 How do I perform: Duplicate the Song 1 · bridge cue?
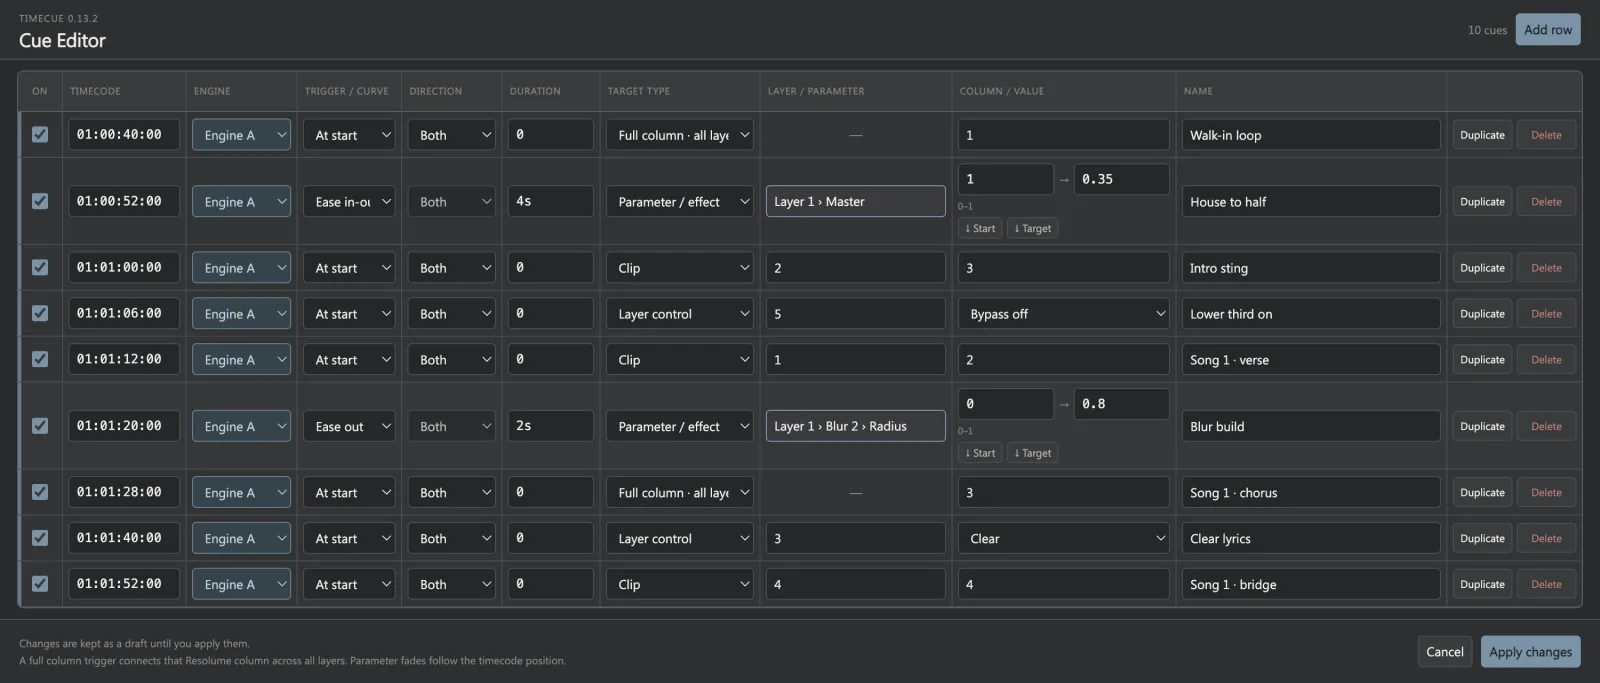(1482, 584)
